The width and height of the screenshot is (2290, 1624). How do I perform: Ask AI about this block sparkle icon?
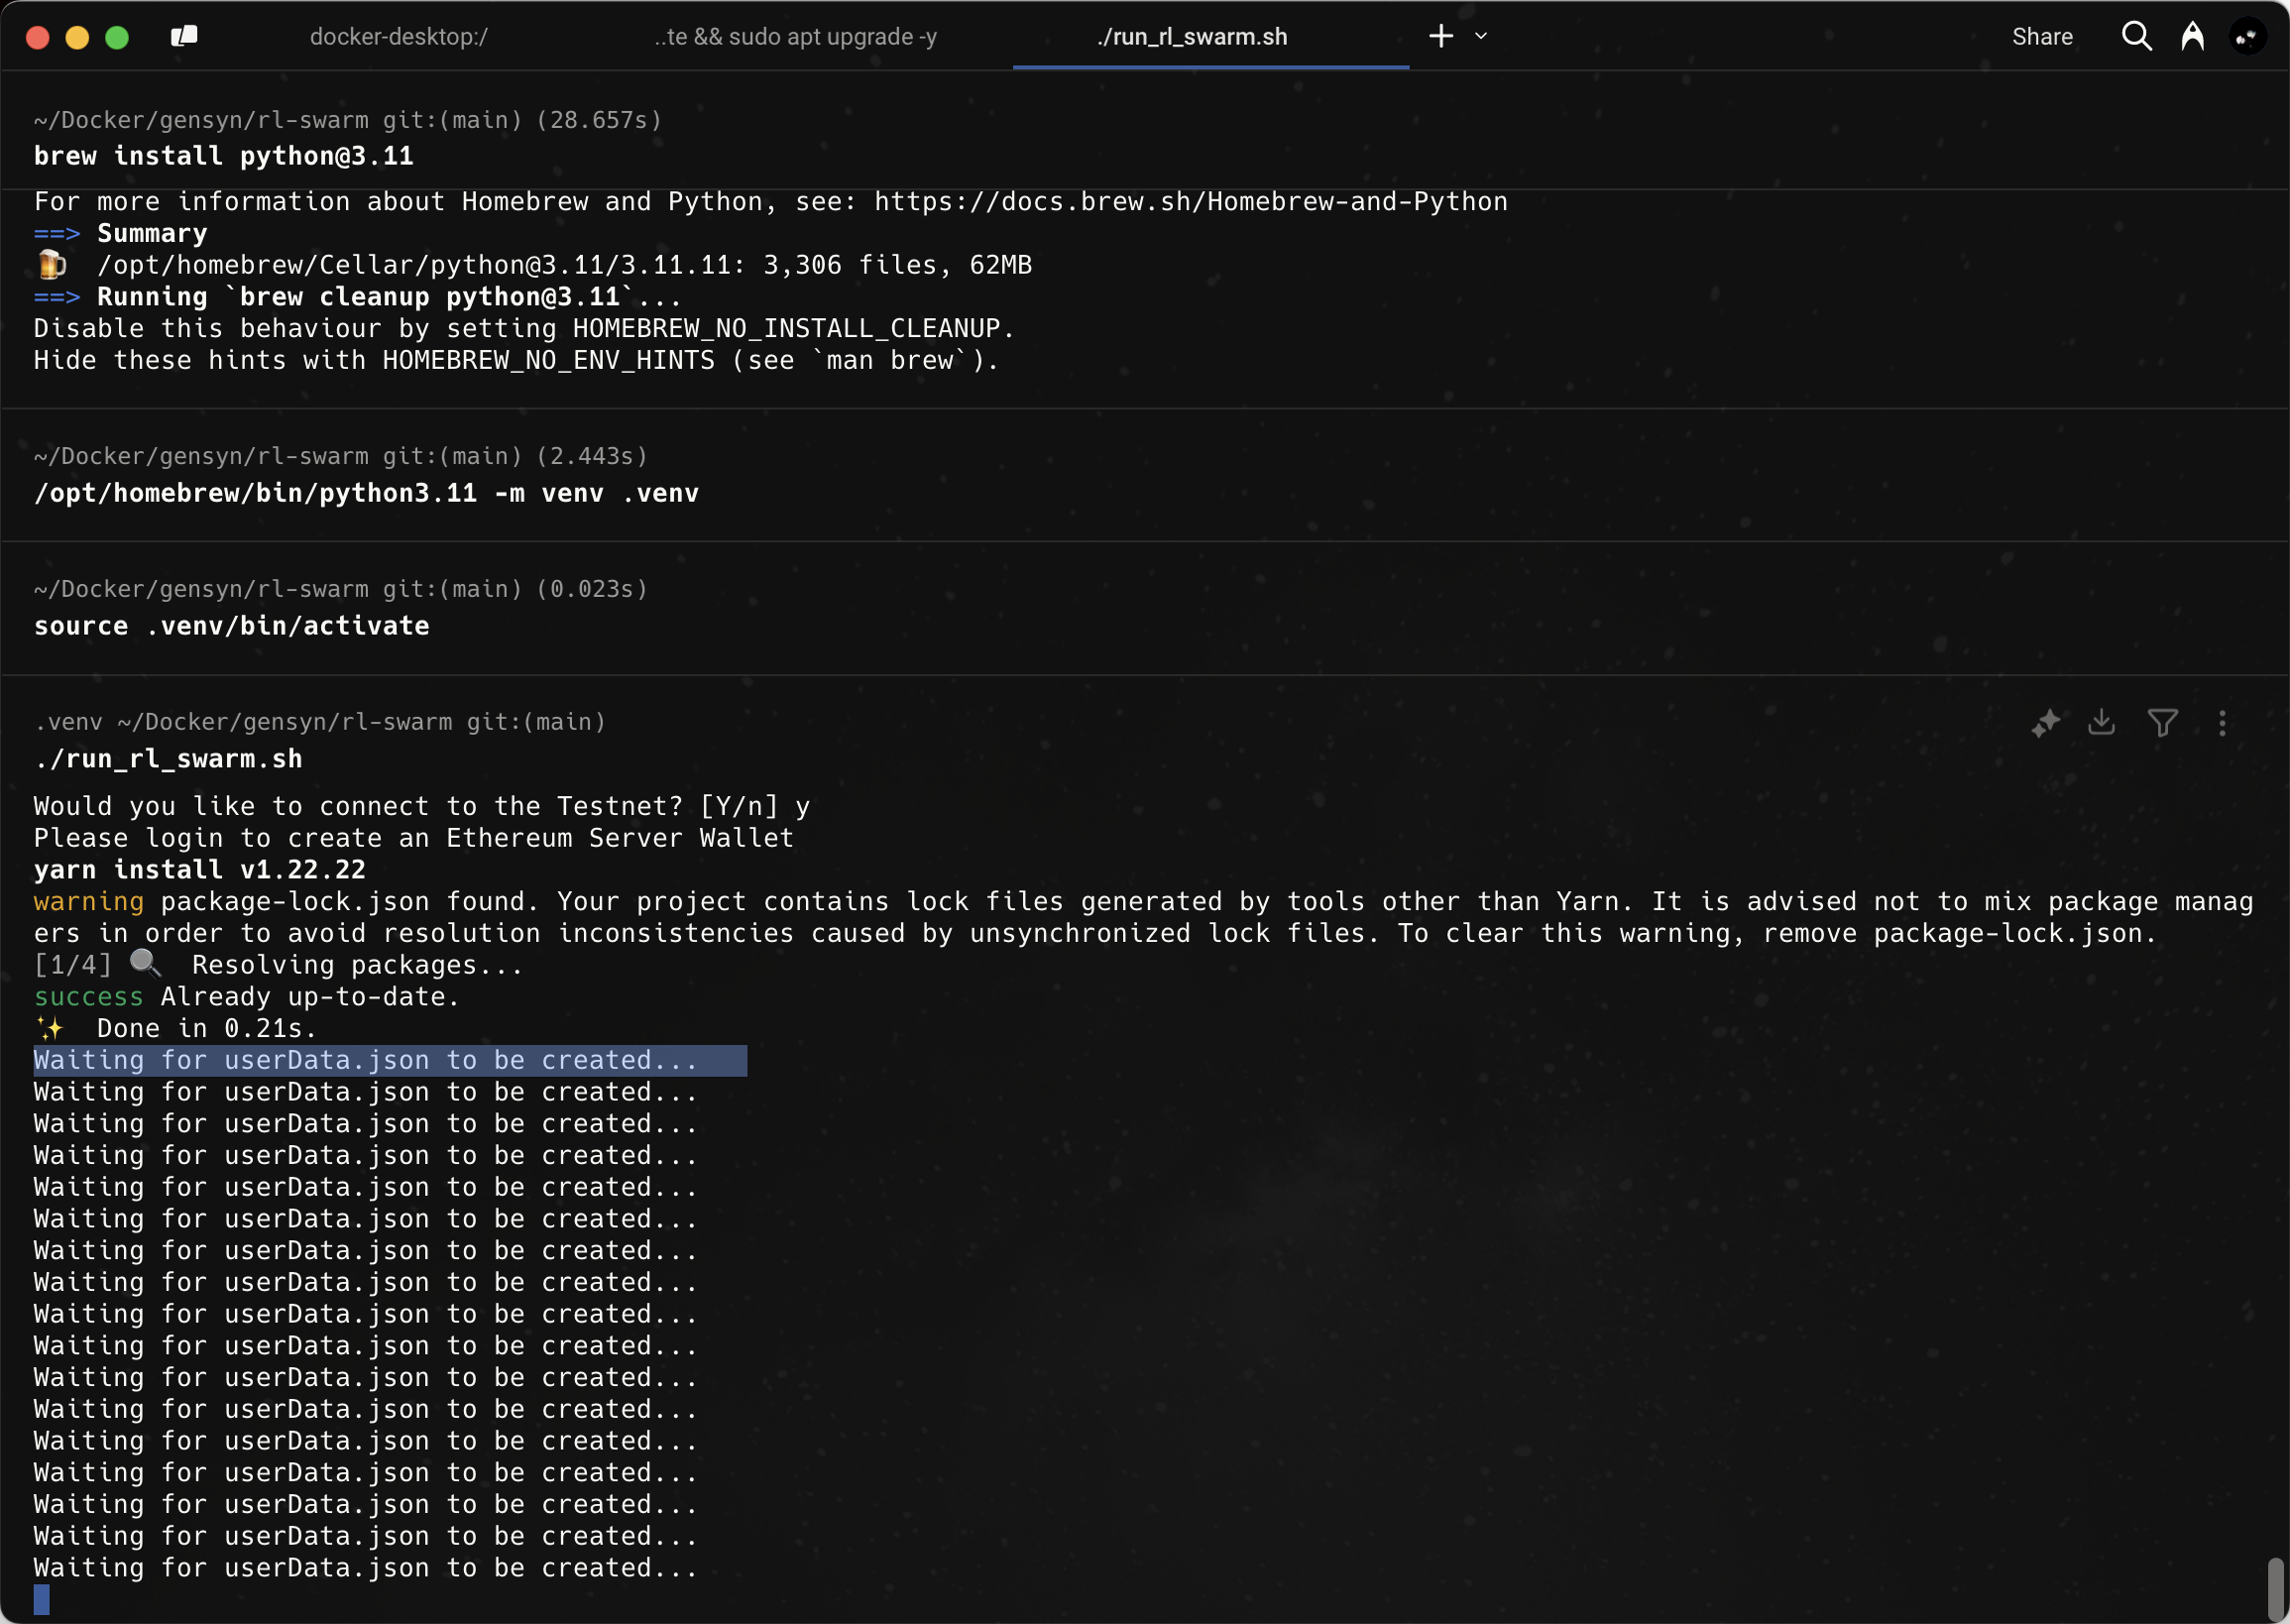point(2045,723)
